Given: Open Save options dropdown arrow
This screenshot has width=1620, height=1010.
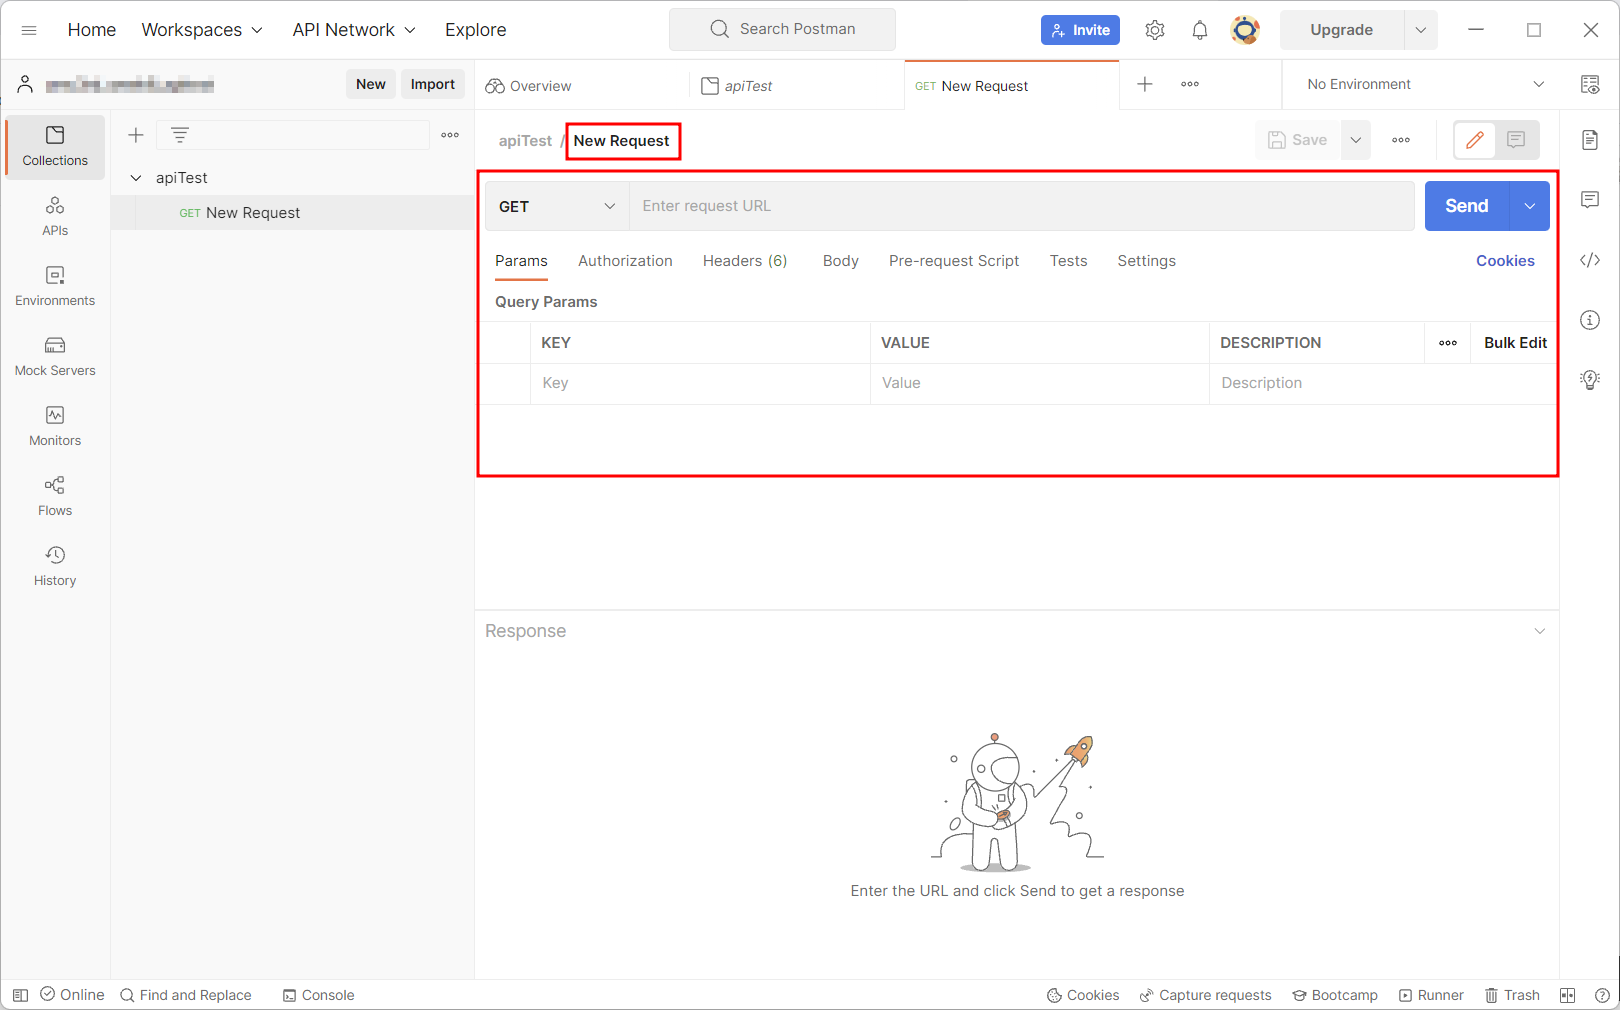Looking at the screenshot, I should pos(1356,140).
